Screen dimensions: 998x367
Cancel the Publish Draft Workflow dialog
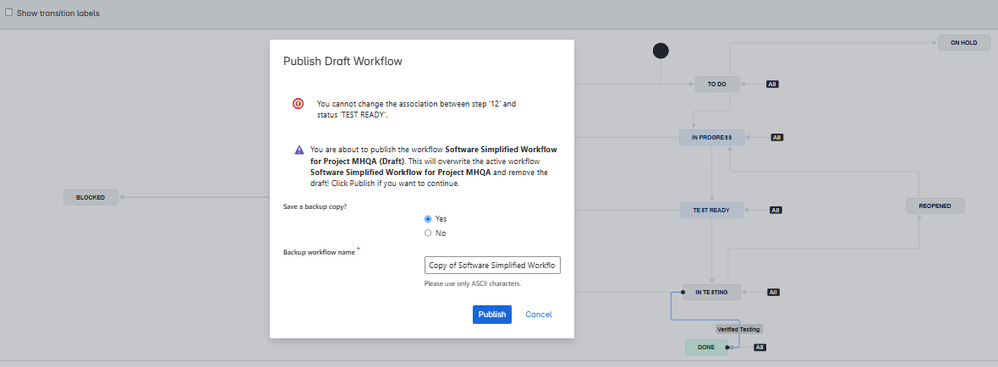tap(538, 314)
